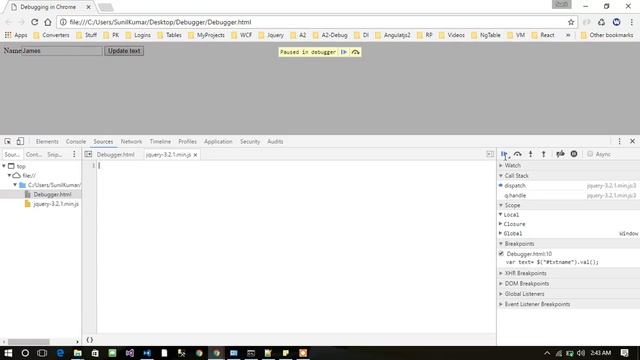This screenshot has height=360, width=640.
Task: Toggle pause on exceptions icon
Action: [574, 154]
